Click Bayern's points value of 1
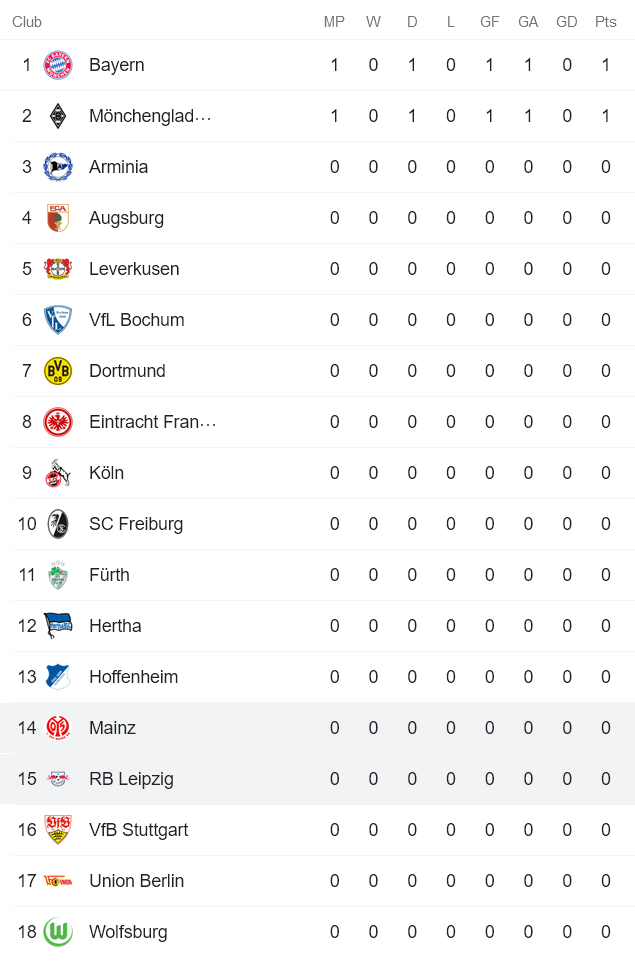 coord(605,64)
